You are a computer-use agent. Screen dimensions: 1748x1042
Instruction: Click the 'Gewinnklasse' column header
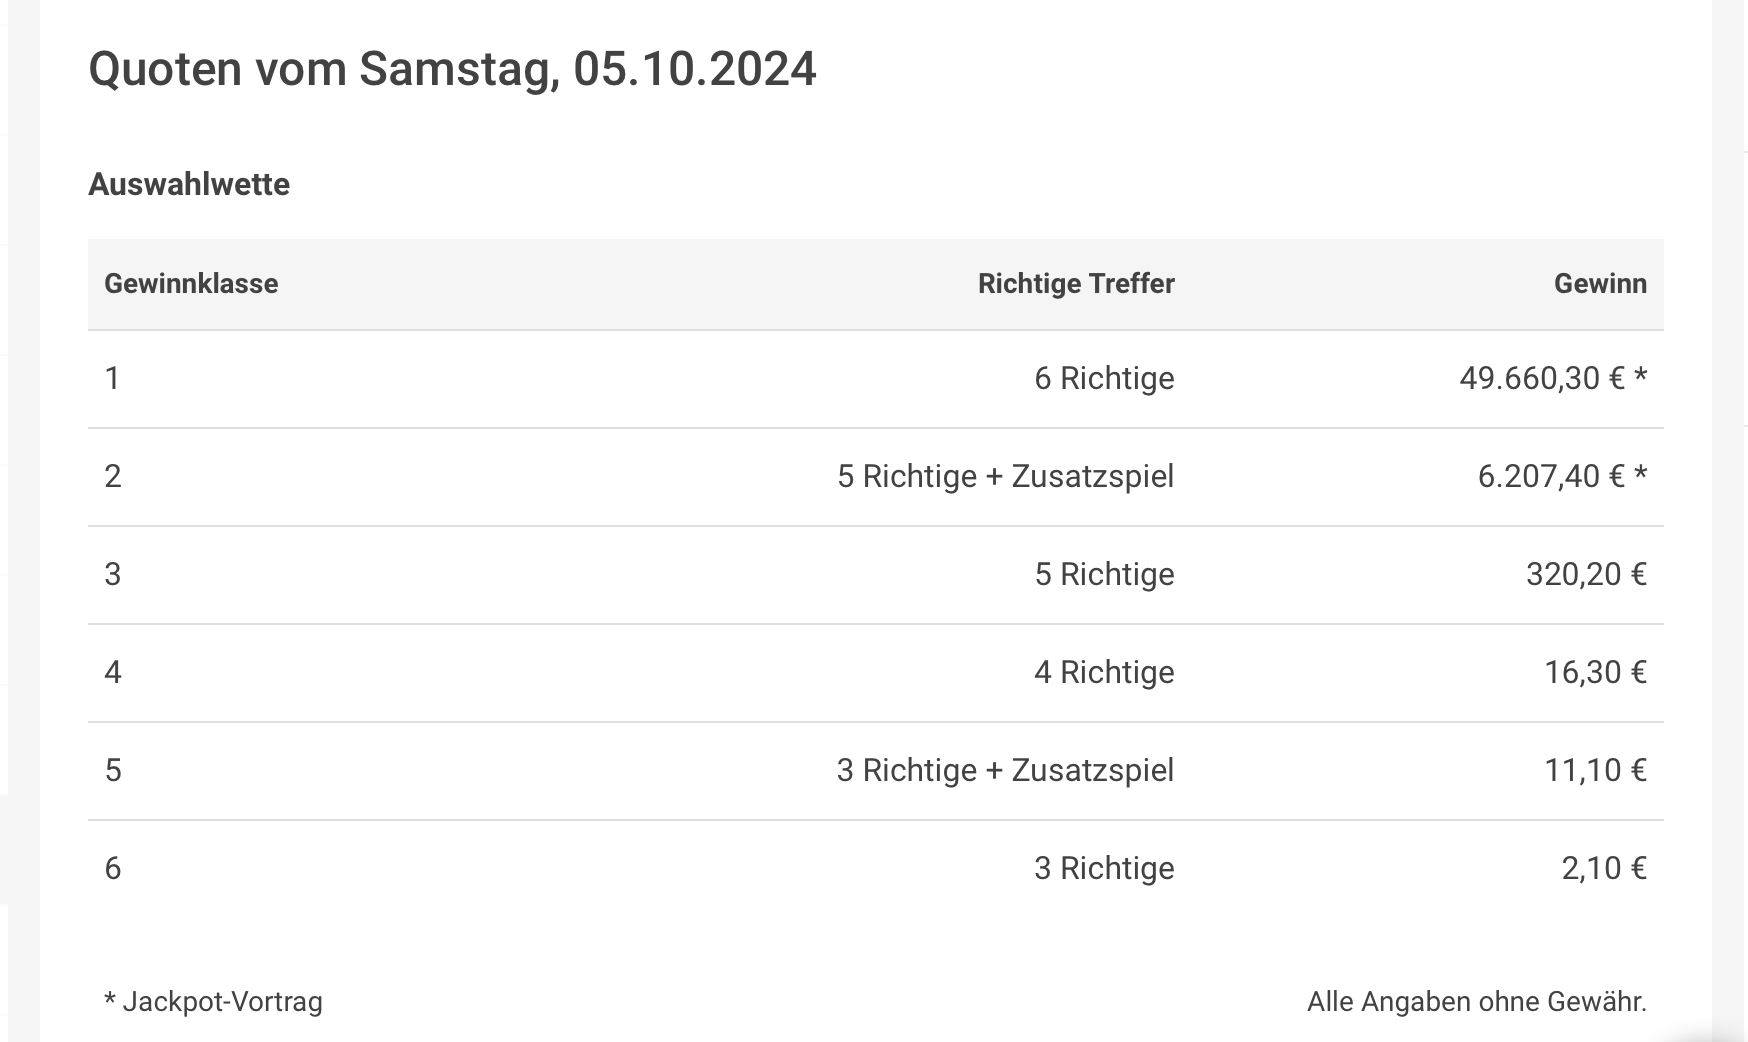(x=191, y=284)
